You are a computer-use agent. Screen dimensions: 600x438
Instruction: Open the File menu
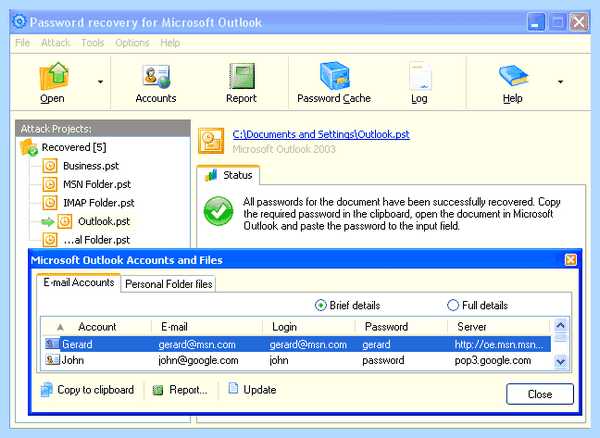pos(22,43)
